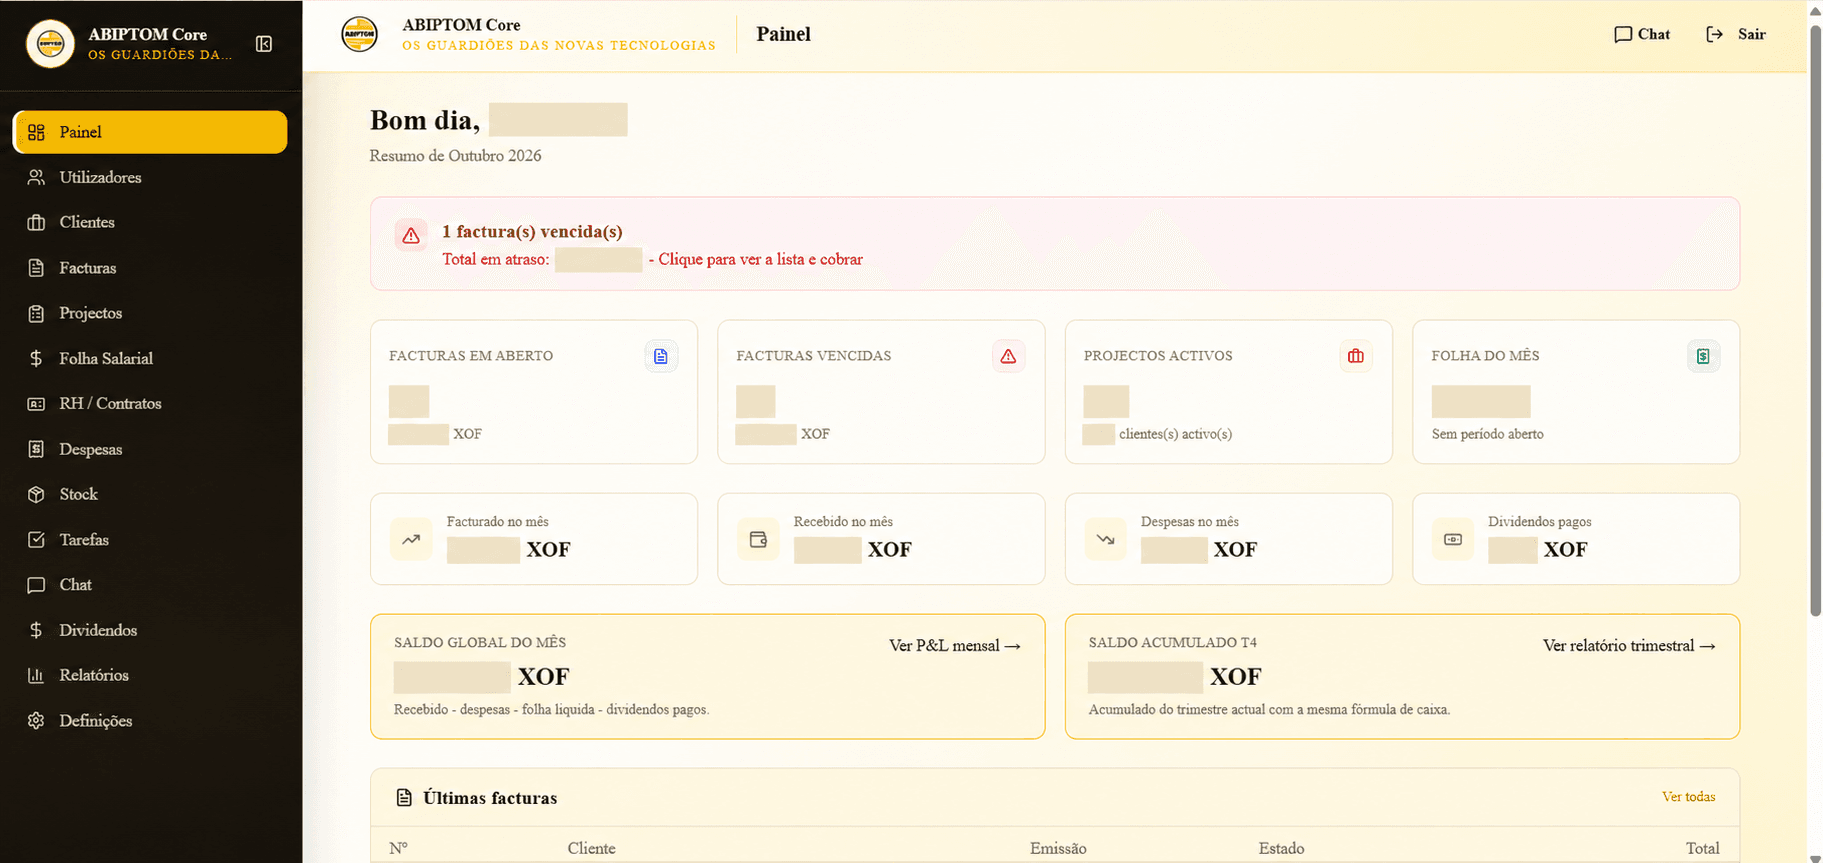Go to Despesas in the sidebar

150,449
